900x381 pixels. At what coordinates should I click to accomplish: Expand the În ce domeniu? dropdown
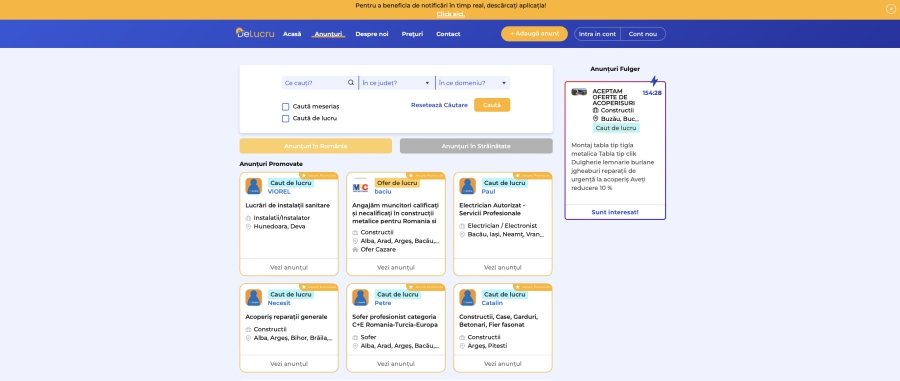(x=472, y=83)
